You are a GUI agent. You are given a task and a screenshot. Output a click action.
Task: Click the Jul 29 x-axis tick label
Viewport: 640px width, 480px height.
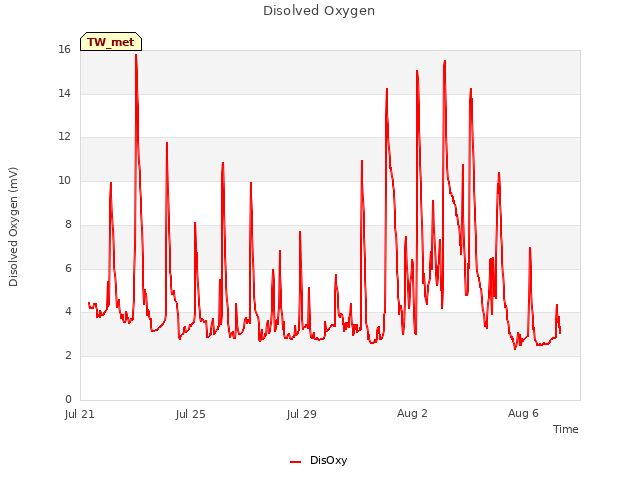[x=302, y=414]
